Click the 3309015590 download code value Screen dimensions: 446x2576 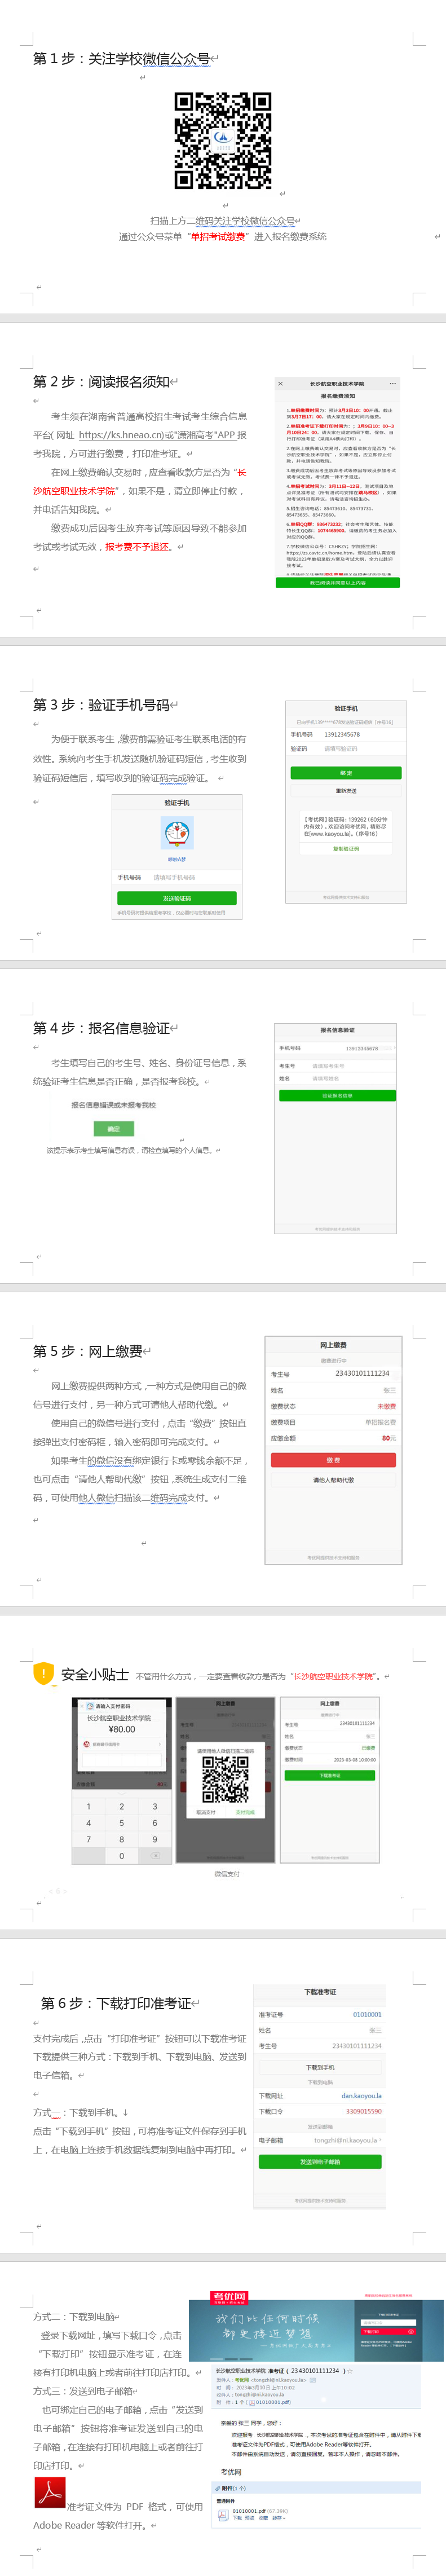point(364,2112)
